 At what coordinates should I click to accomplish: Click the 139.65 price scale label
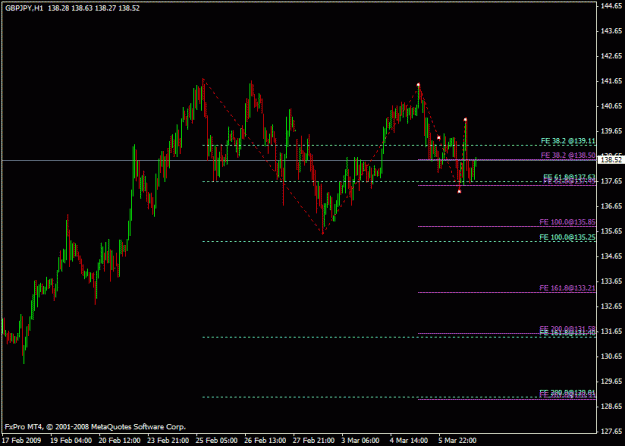click(x=611, y=131)
